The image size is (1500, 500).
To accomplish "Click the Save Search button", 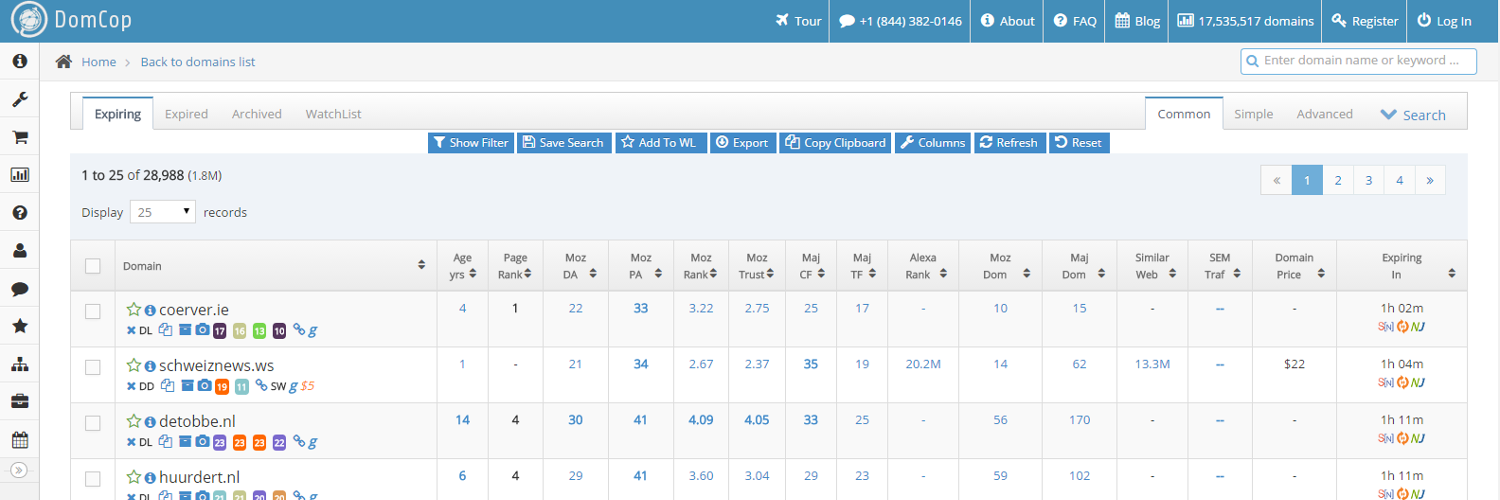I will [x=564, y=143].
